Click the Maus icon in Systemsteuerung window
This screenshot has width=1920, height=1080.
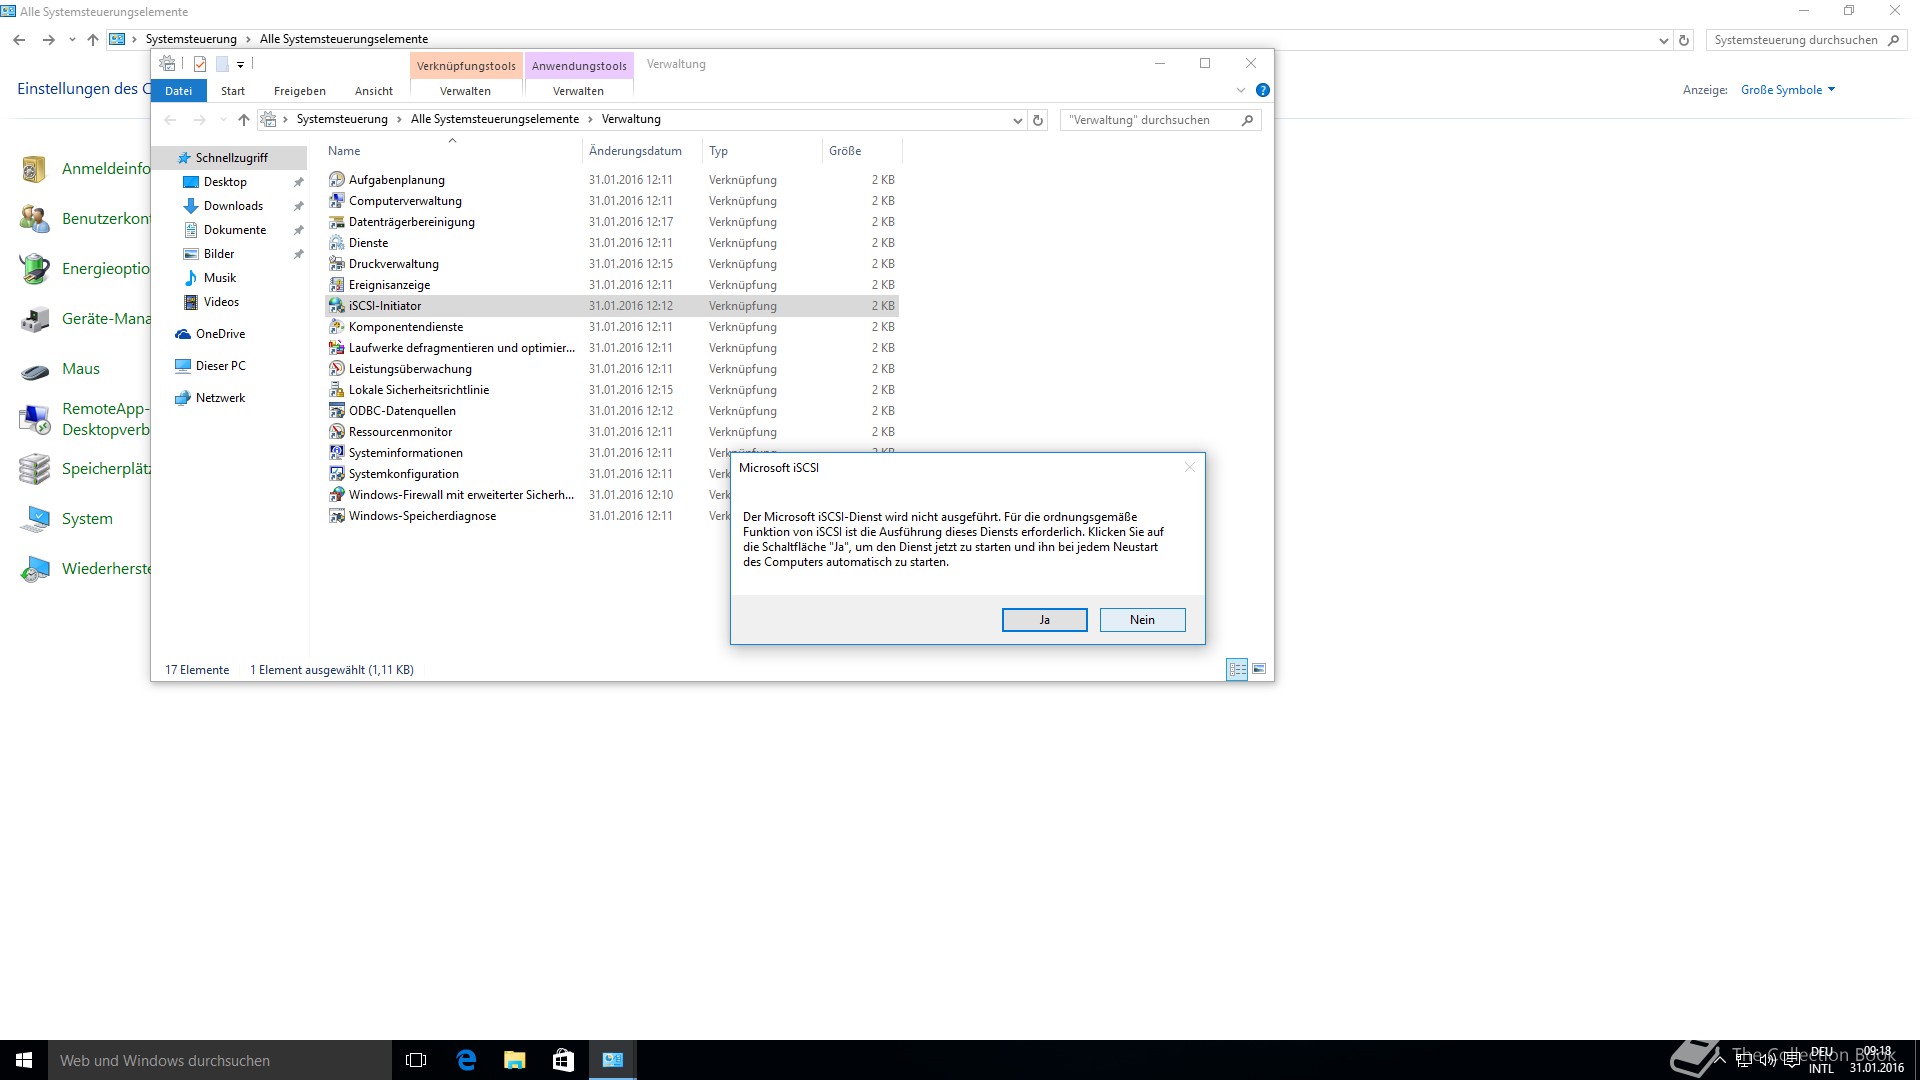tap(35, 370)
